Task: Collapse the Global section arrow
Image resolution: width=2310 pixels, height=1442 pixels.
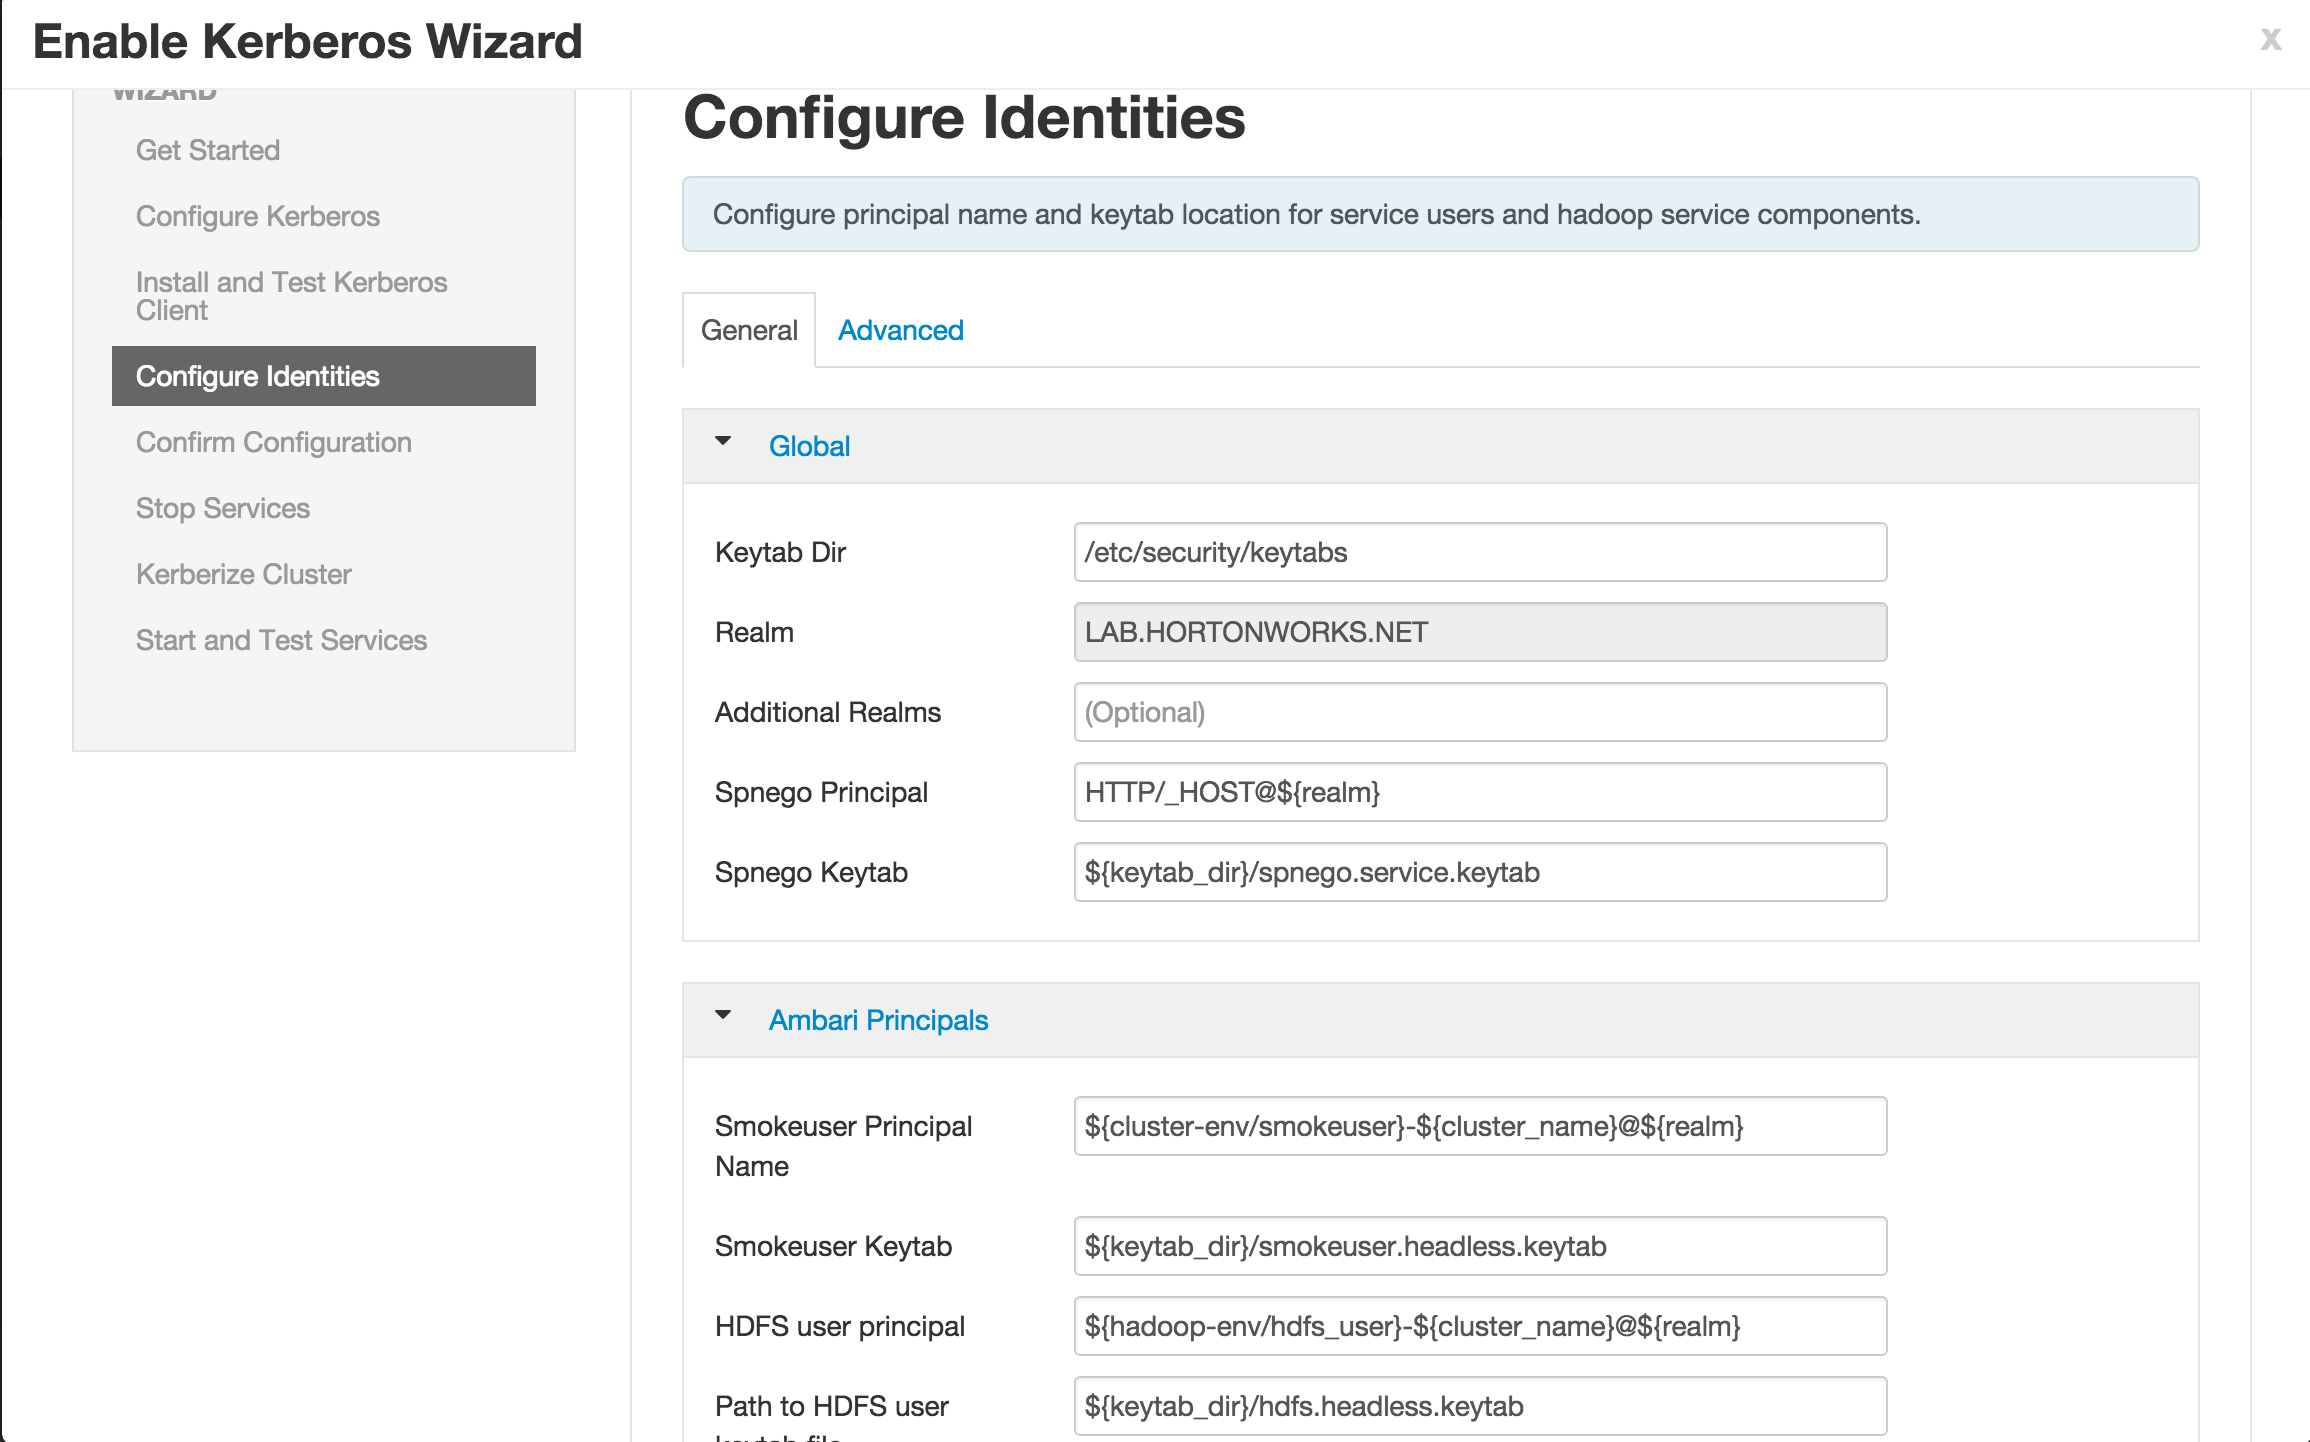Action: (x=723, y=441)
